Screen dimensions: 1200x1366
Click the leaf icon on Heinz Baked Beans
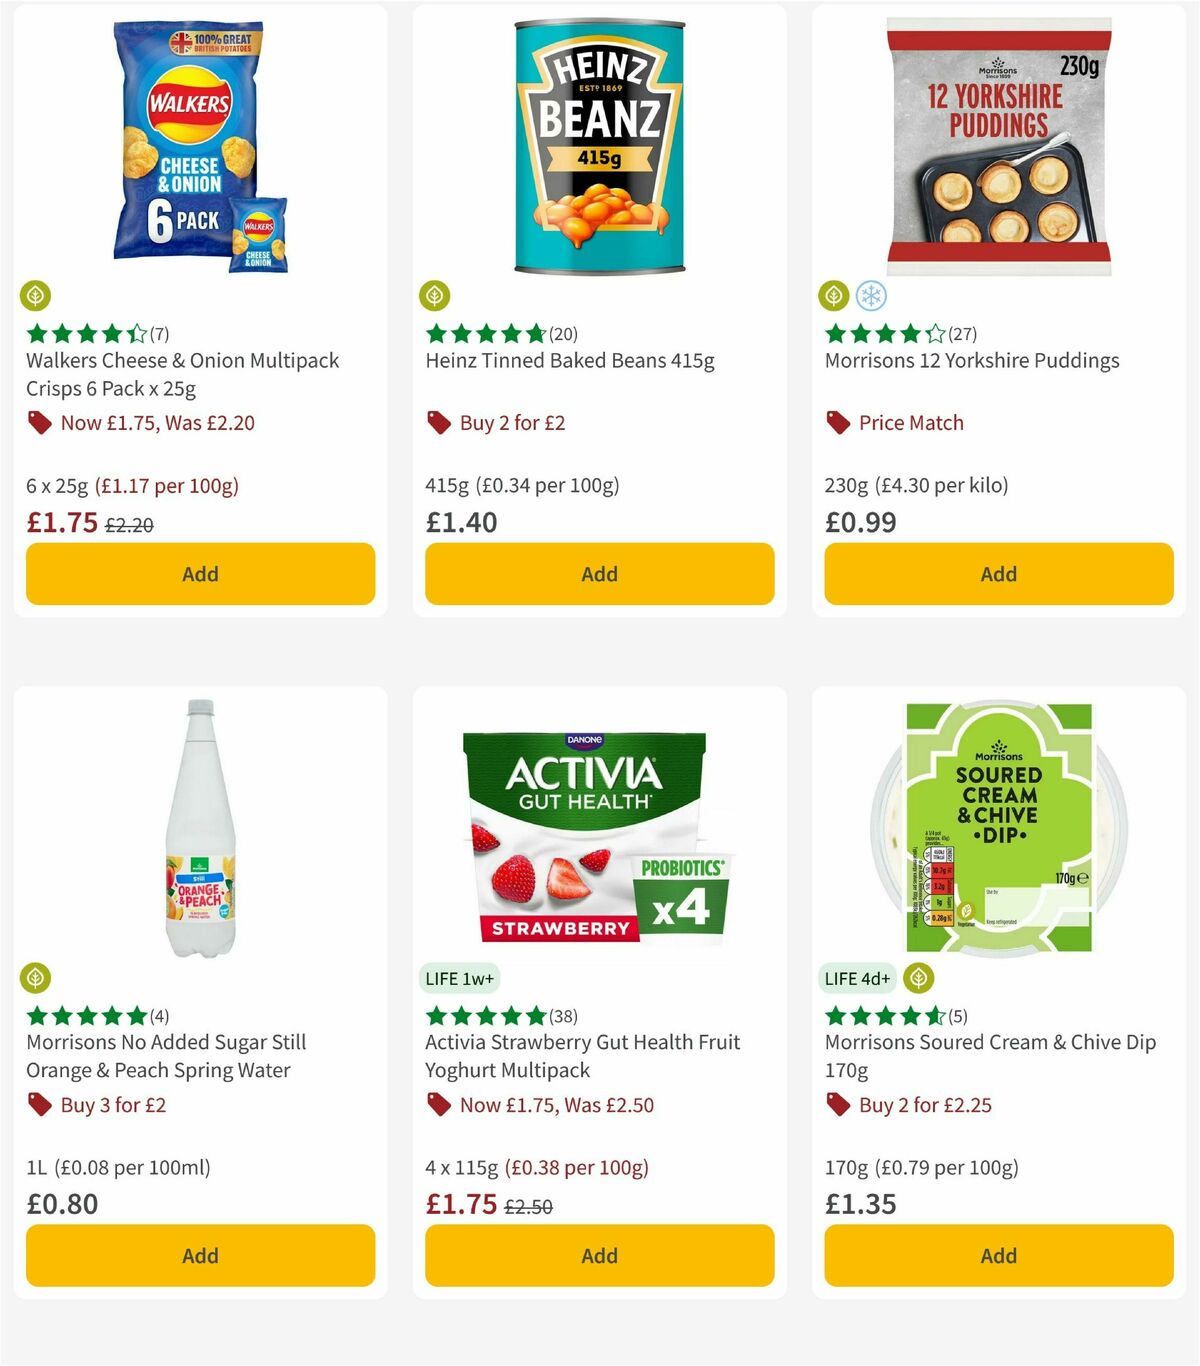point(434,296)
